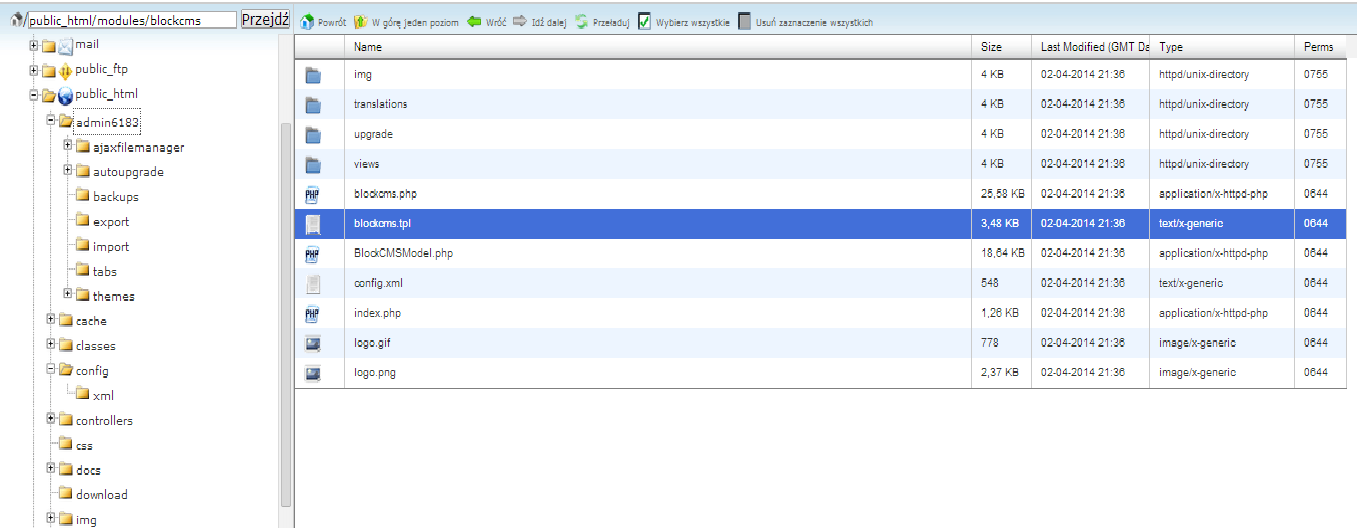Screen dimensions: 1357x528
Task: Open the tabs folder in tree
Action: tap(105, 272)
